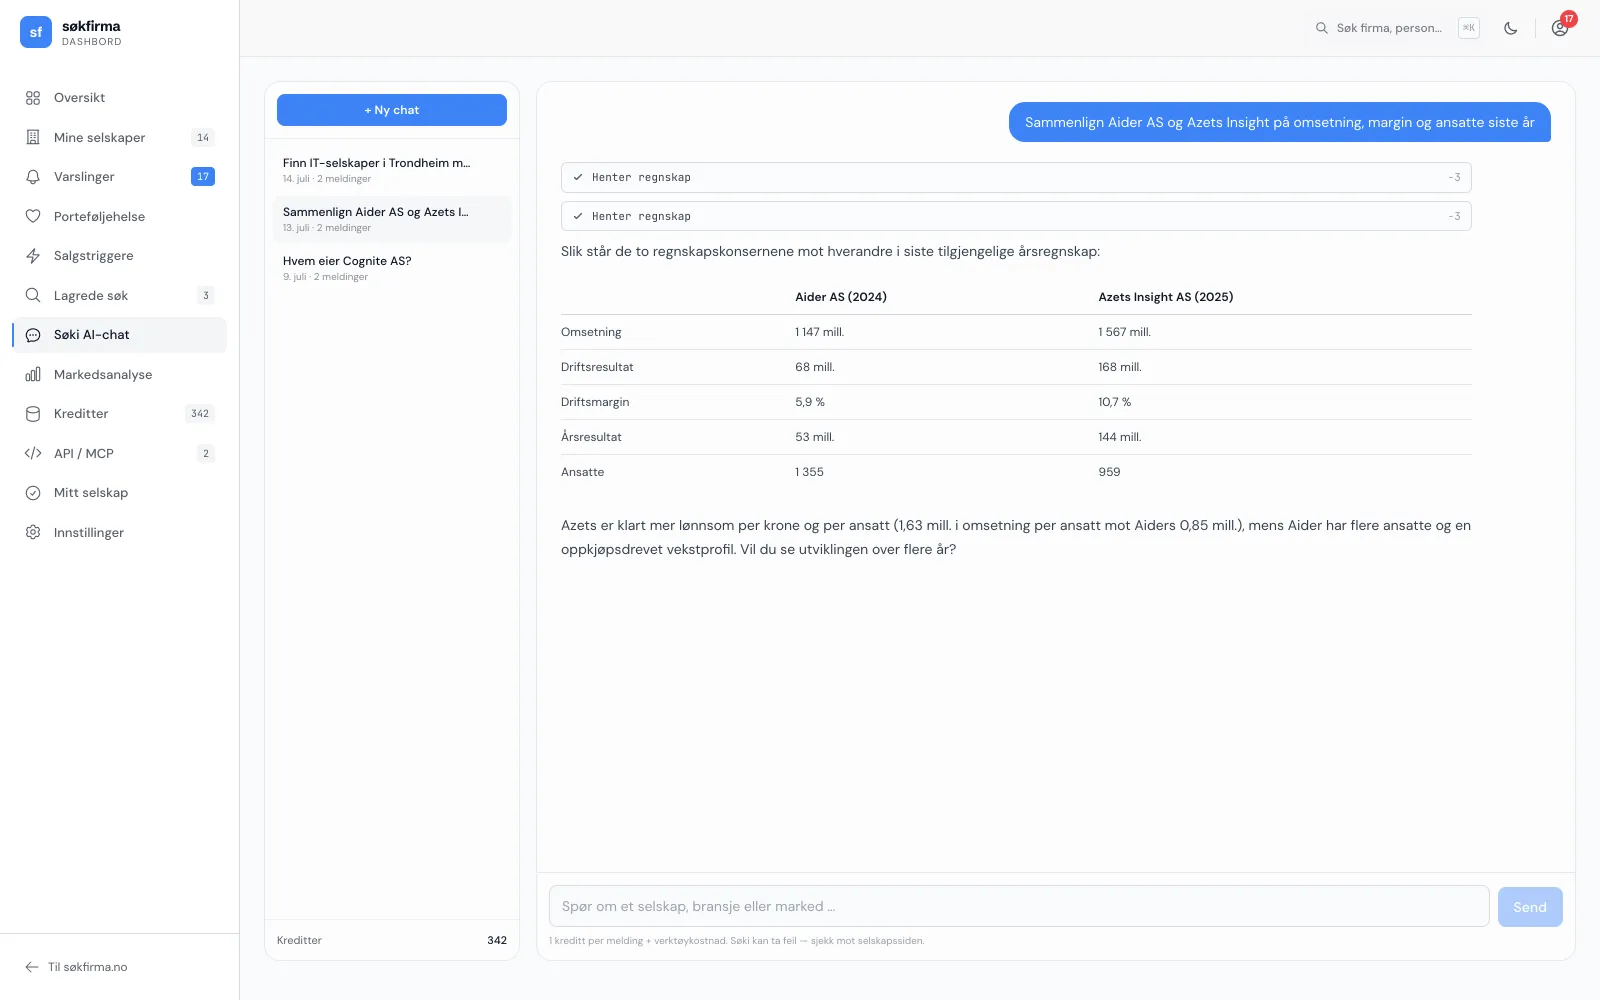Toggle dark mode with the moon icon
The height and width of the screenshot is (1000, 1600).
tap(1511, 28)
